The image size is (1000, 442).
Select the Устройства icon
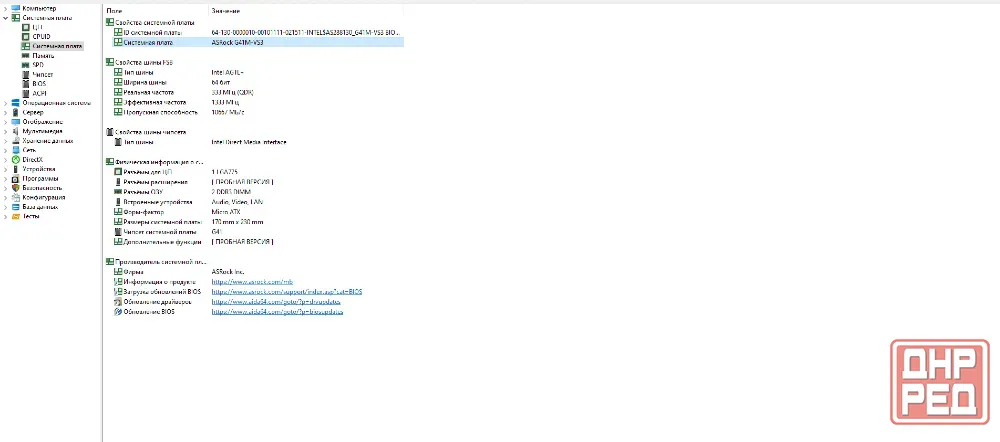point(16,169)
